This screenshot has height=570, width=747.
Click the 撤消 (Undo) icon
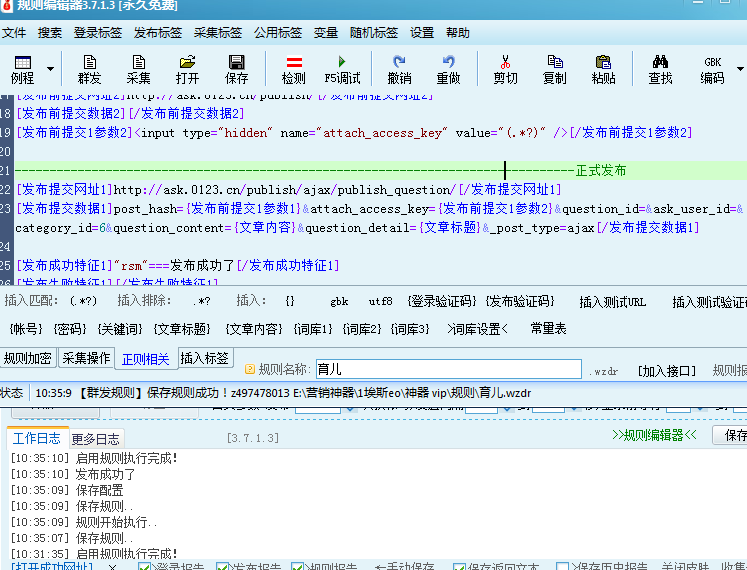coord(399,69)
